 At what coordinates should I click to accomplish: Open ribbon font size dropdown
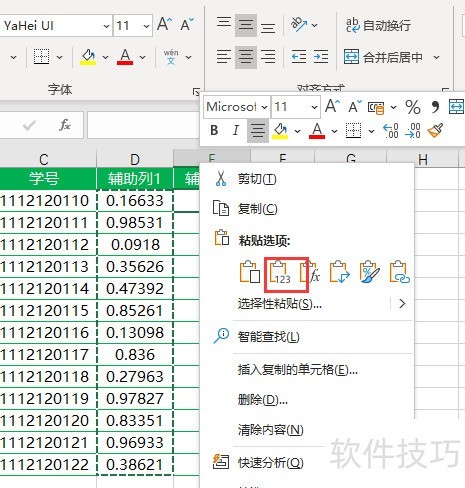[146, 26]
